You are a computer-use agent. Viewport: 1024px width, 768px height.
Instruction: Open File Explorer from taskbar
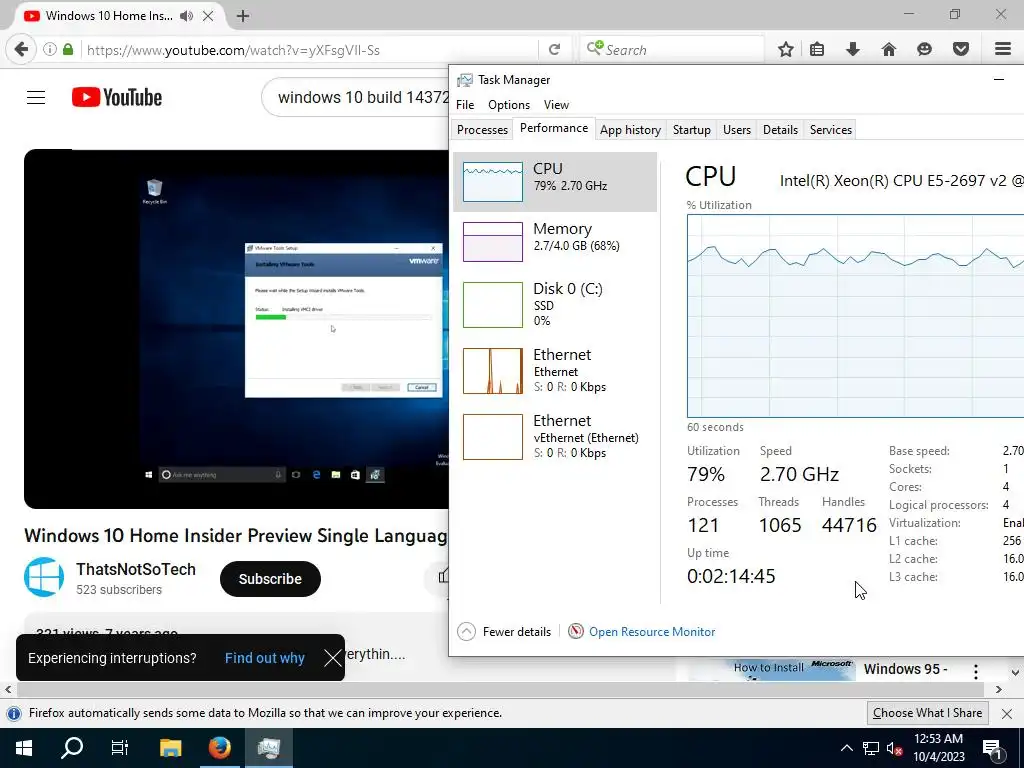coord(170,748)
